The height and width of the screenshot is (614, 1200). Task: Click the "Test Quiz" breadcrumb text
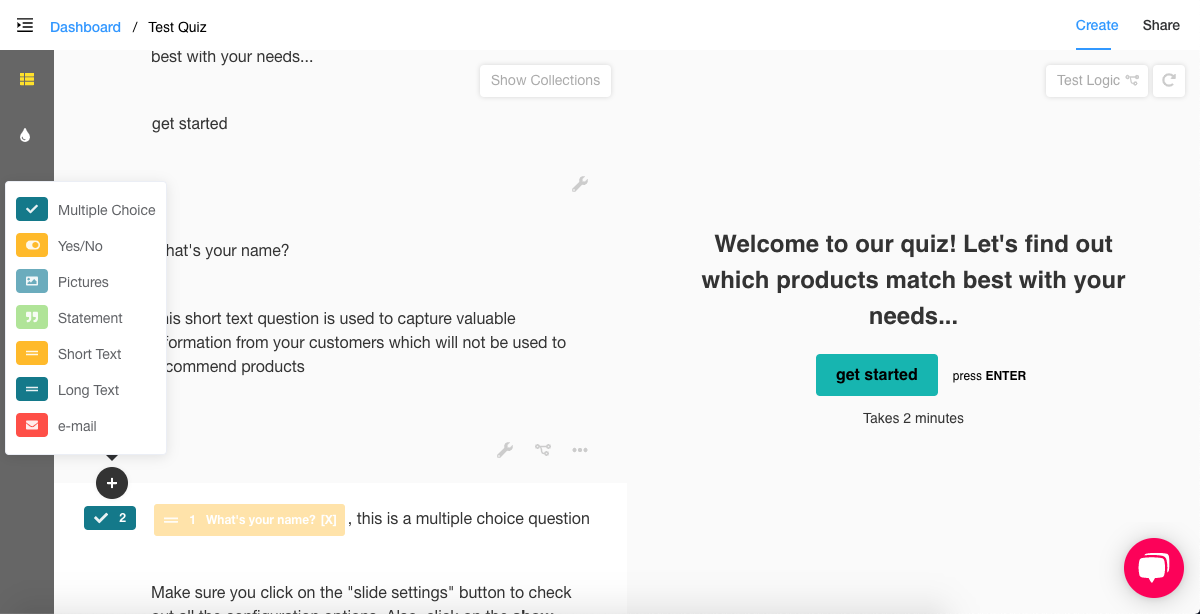click(x=177, y=27)
